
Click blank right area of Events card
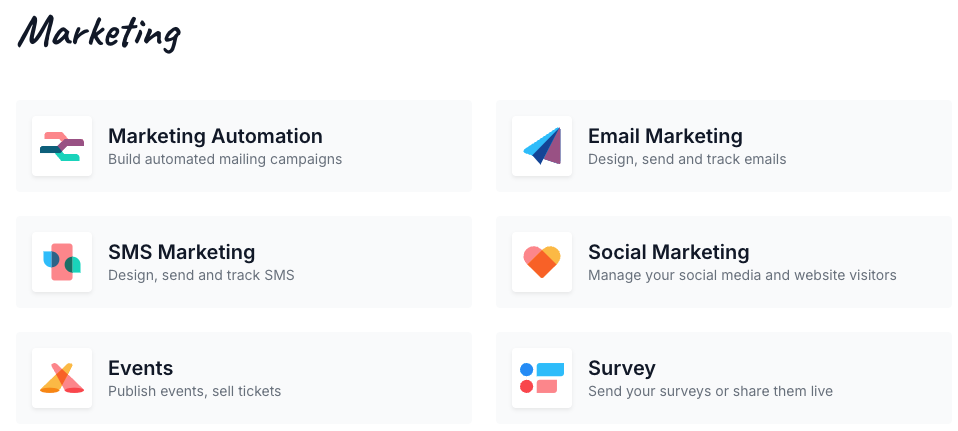(x=379, y=378)
